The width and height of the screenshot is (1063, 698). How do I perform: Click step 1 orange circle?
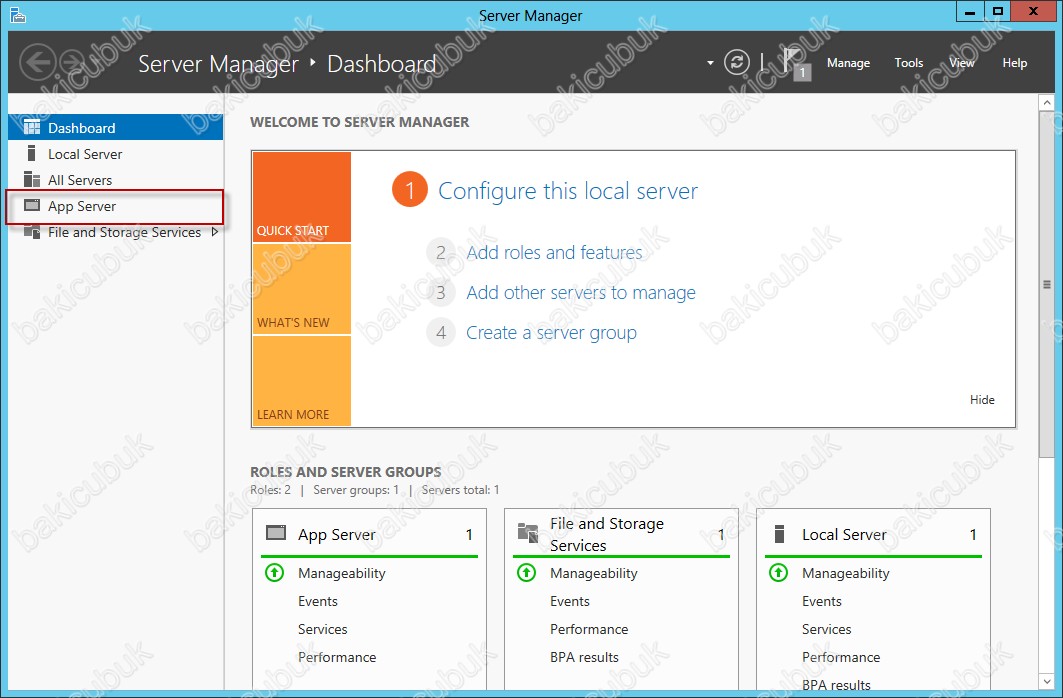click(409, 190)
